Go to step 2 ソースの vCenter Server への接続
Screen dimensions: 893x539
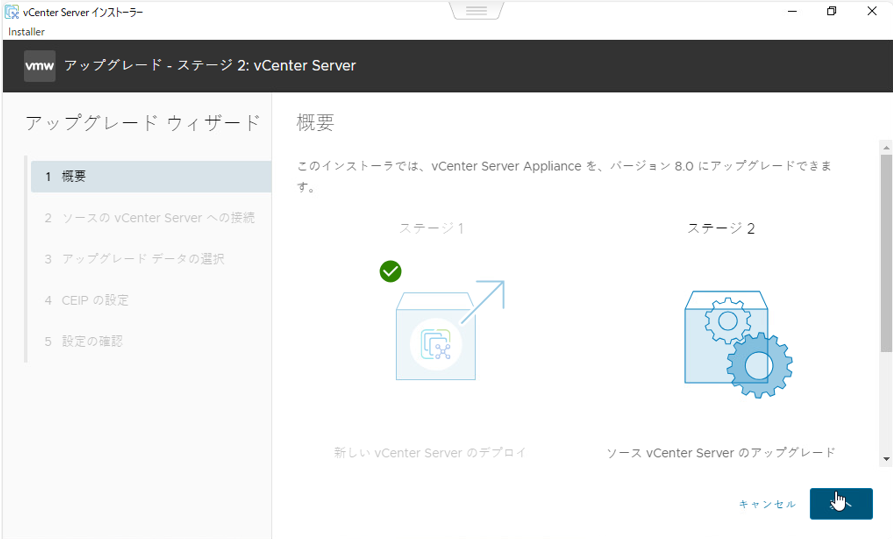point(150,218)
